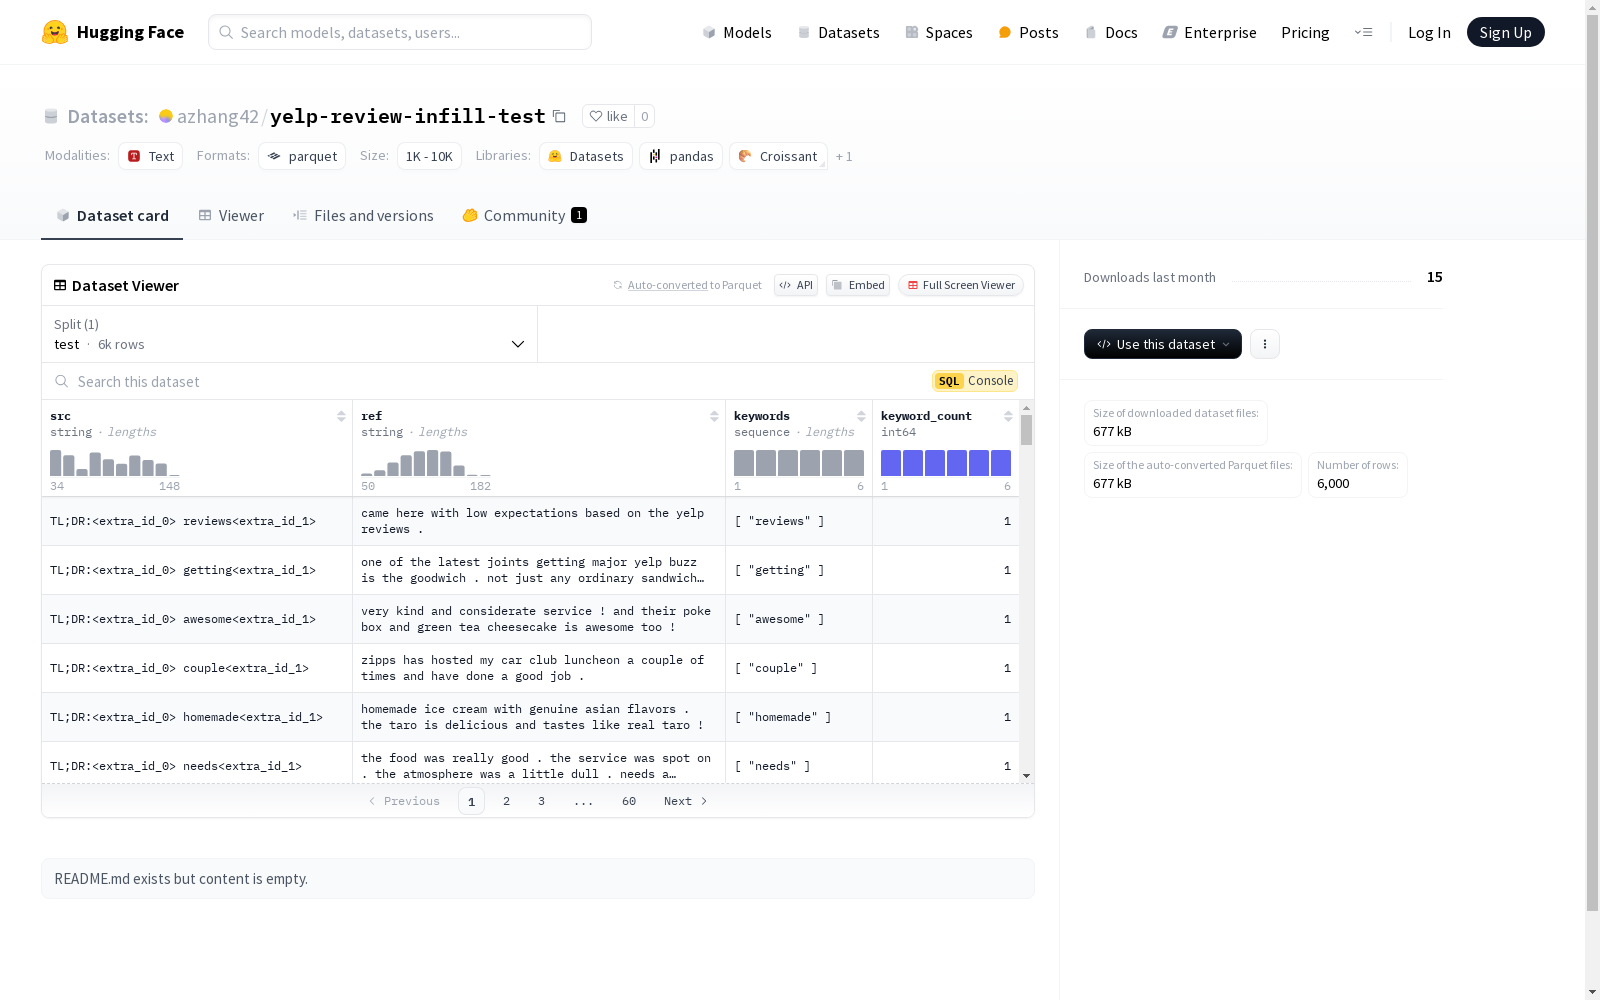
Task: Go to page 1 of results
Action: 471,801
